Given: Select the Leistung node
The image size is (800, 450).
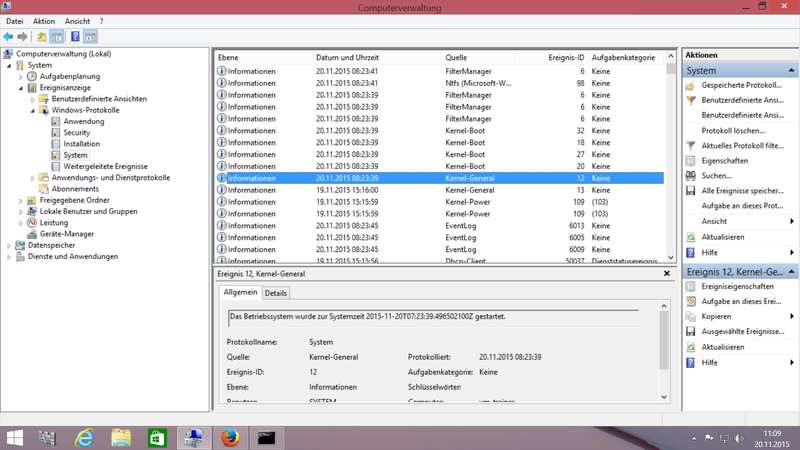Looking at the screenshot, I should tap(54, 222).
